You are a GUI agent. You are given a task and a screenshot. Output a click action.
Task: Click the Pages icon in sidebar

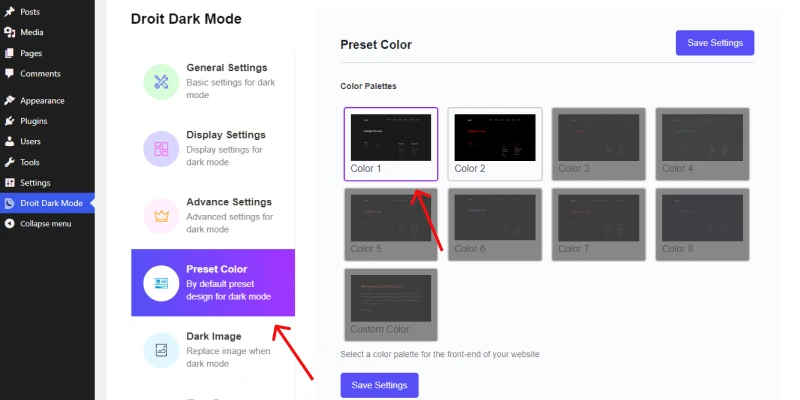[9, 53]
